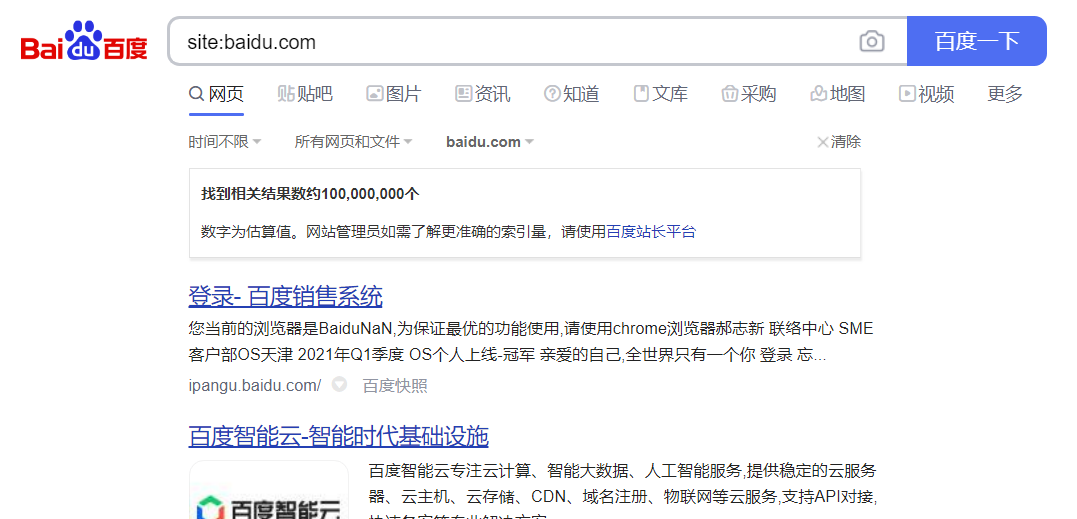Viewport: 1077px width, 519px height.
Task: Click the Baidu logo
Action: click(84, 41)
